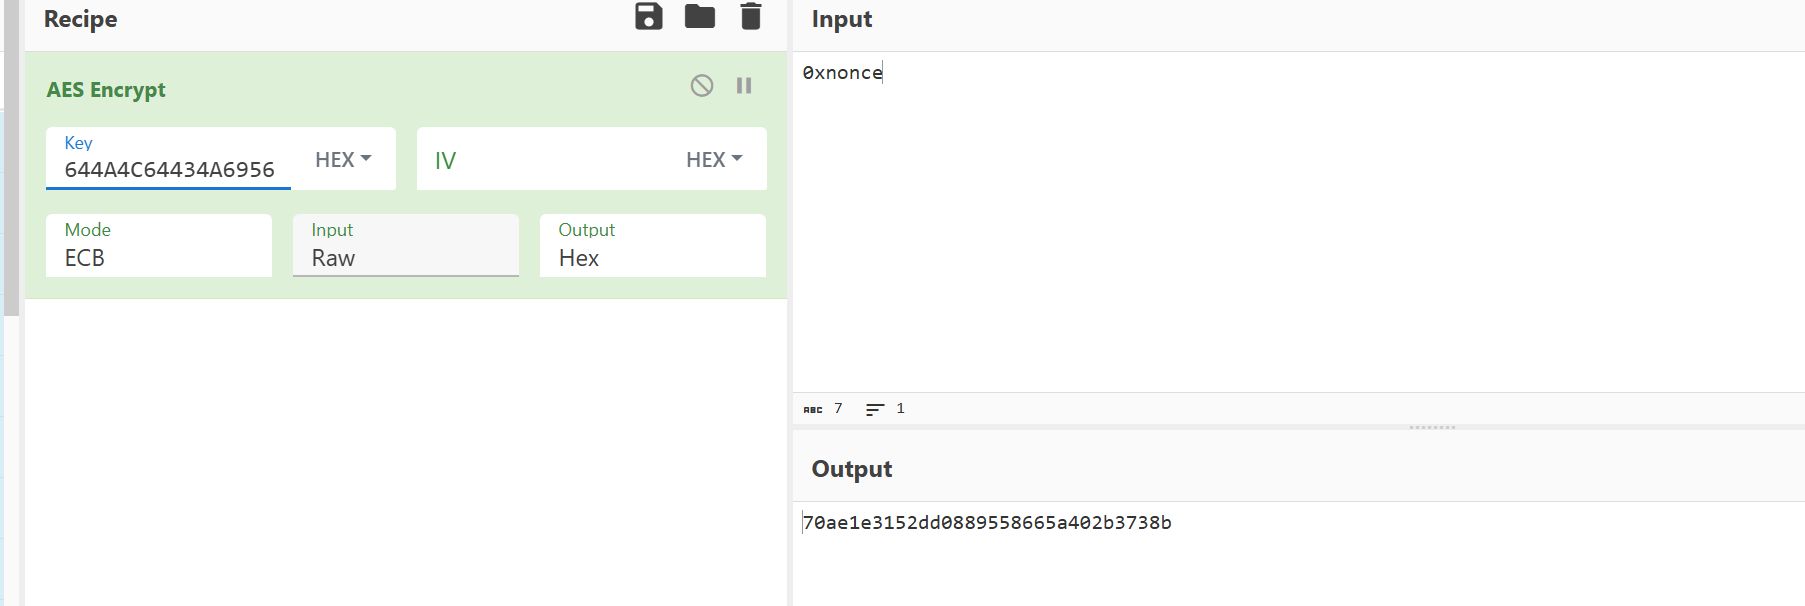Image resolution: width=1805 pixels, height=606 pixels.
Task: Click the input character count indicator
Action: point(823,409)
